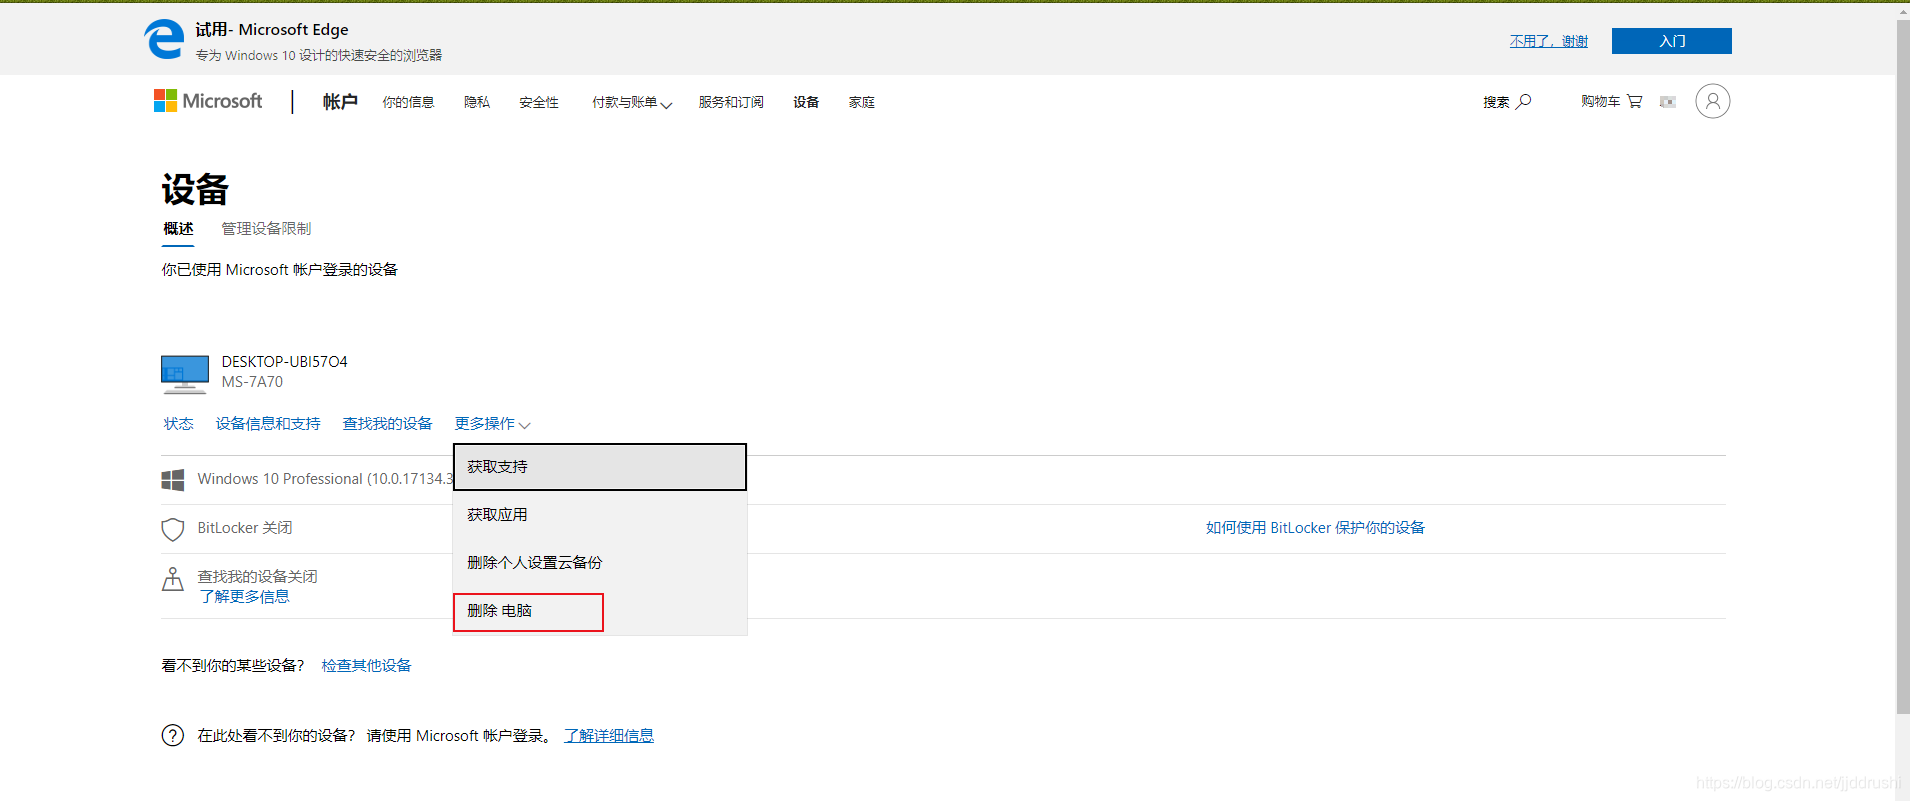Click 了解更多信息 link

tap(244, 597)
